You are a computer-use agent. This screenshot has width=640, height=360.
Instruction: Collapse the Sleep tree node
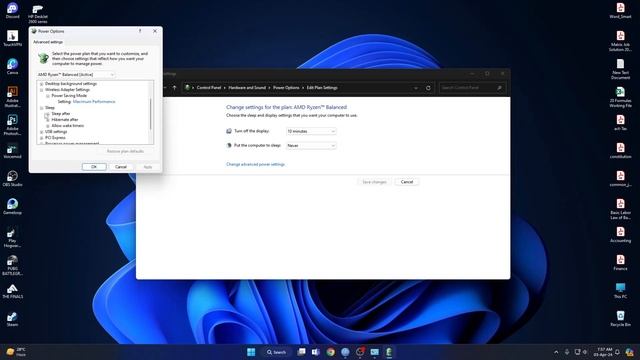click(41, 108)
